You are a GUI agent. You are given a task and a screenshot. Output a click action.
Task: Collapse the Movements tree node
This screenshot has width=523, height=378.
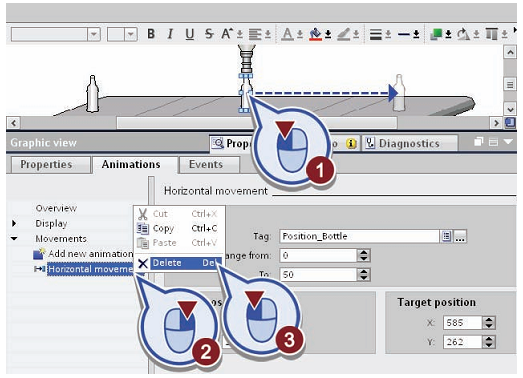click(x=14, y=239)
